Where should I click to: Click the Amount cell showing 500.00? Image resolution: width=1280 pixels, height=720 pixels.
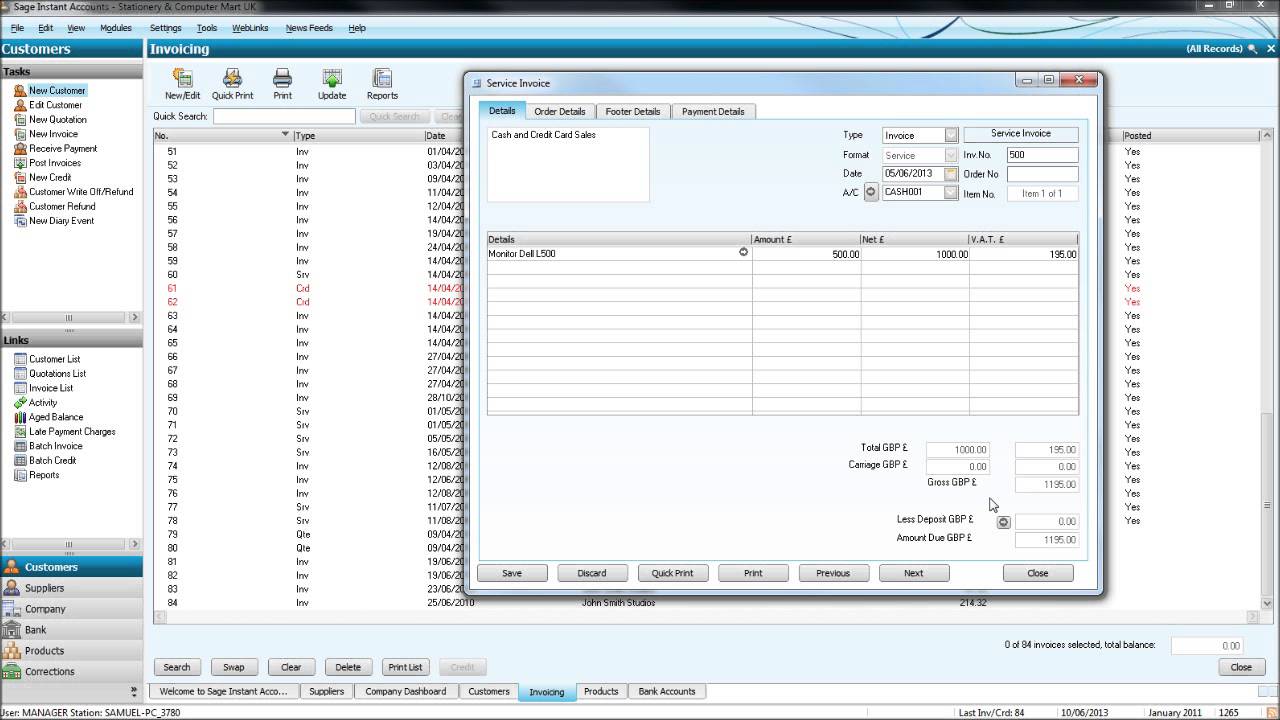(806, 254)
